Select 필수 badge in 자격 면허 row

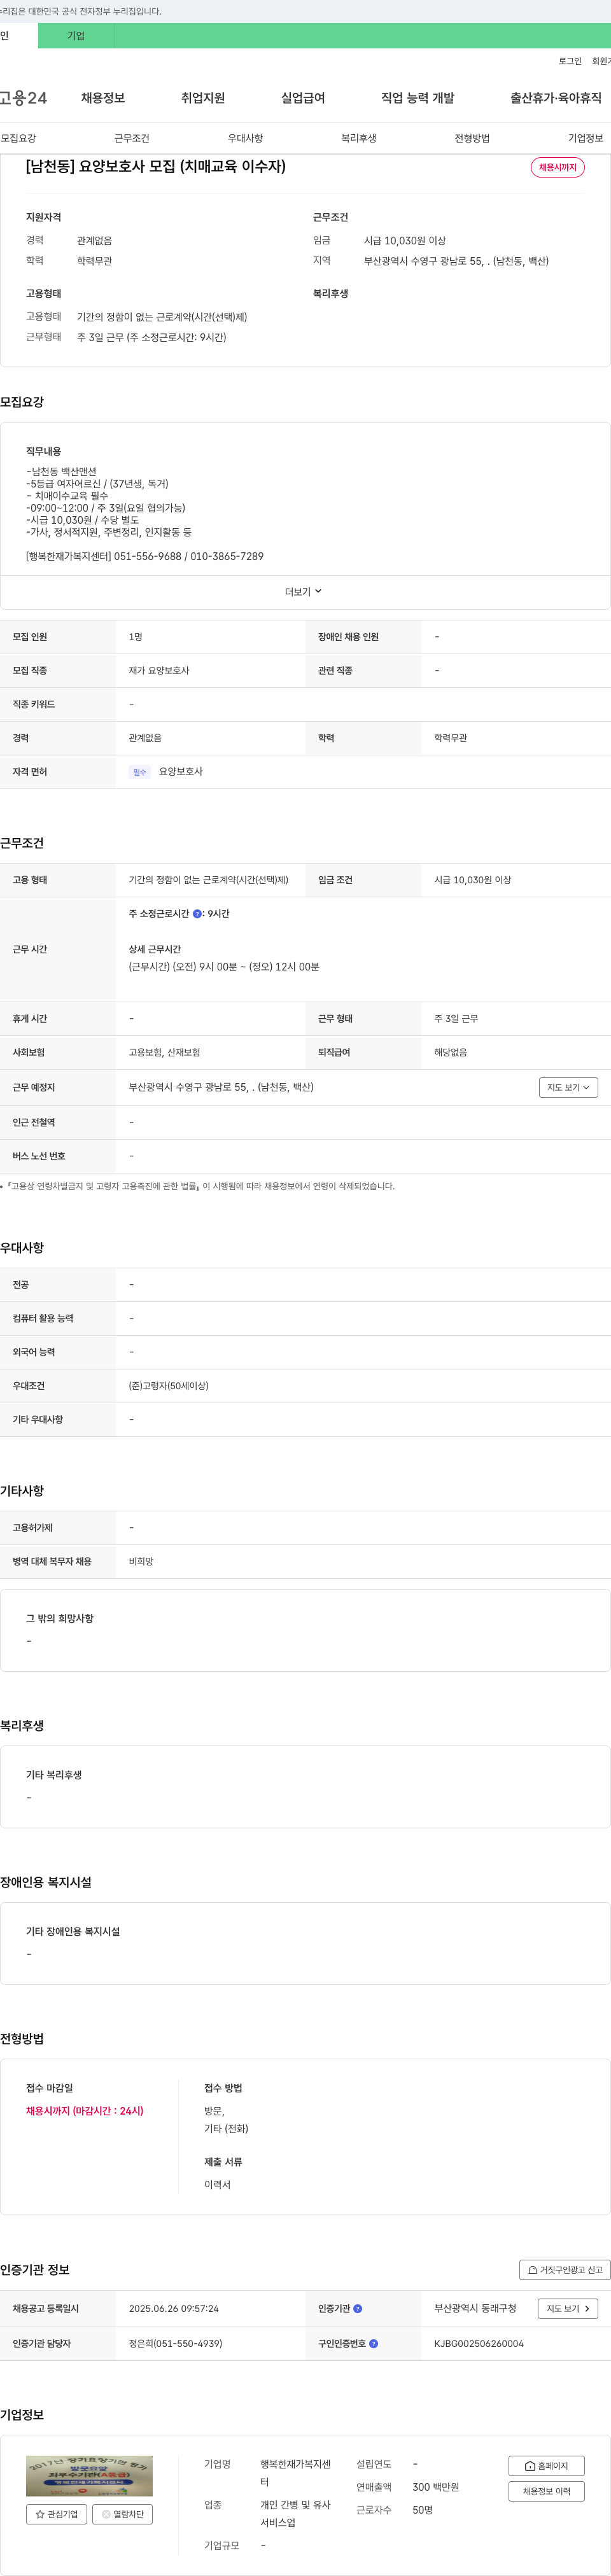coord(140,772)
